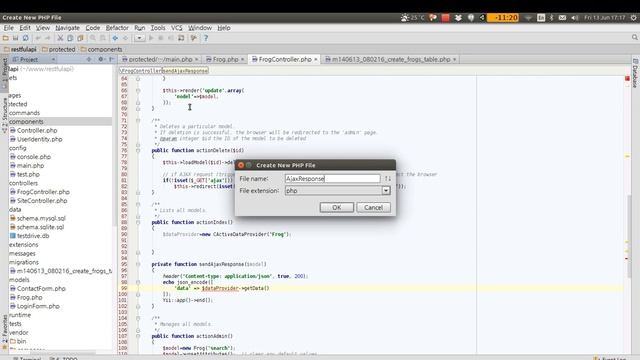This screenshot has width=640, height=360.
Task: Select console.php in the project tree
Action: (x=33, y=157)
